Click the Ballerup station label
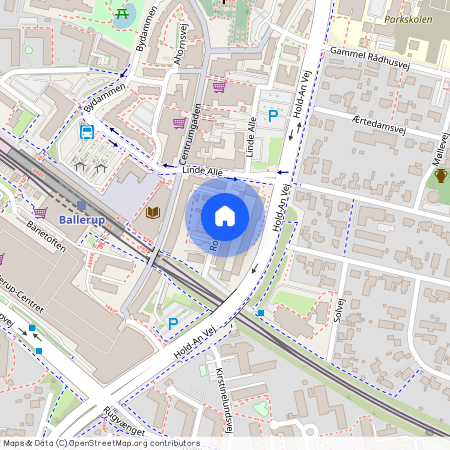 pos(82,220)
